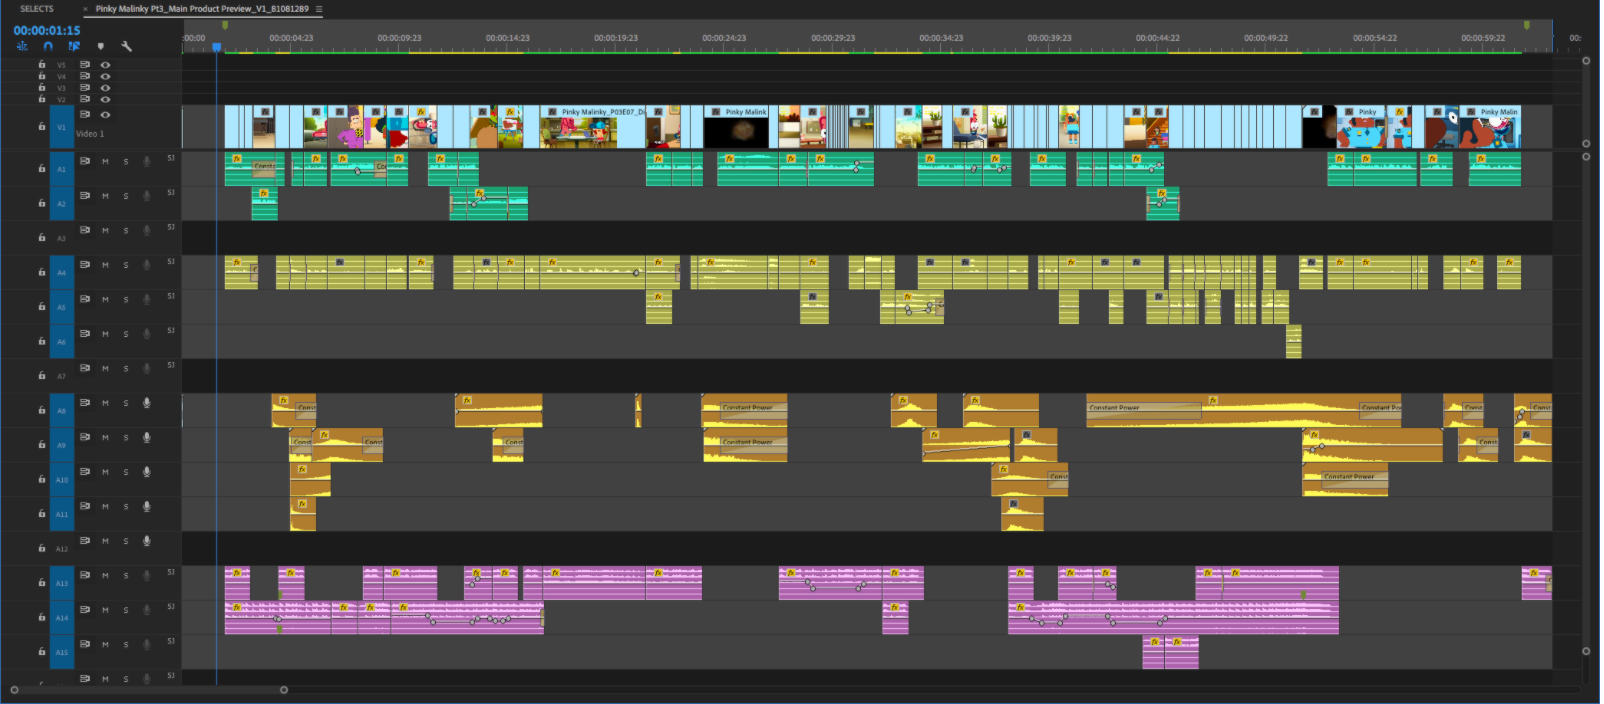
Task: Toggle insert sequences as nests icon
Action: [x=22, y=46]
